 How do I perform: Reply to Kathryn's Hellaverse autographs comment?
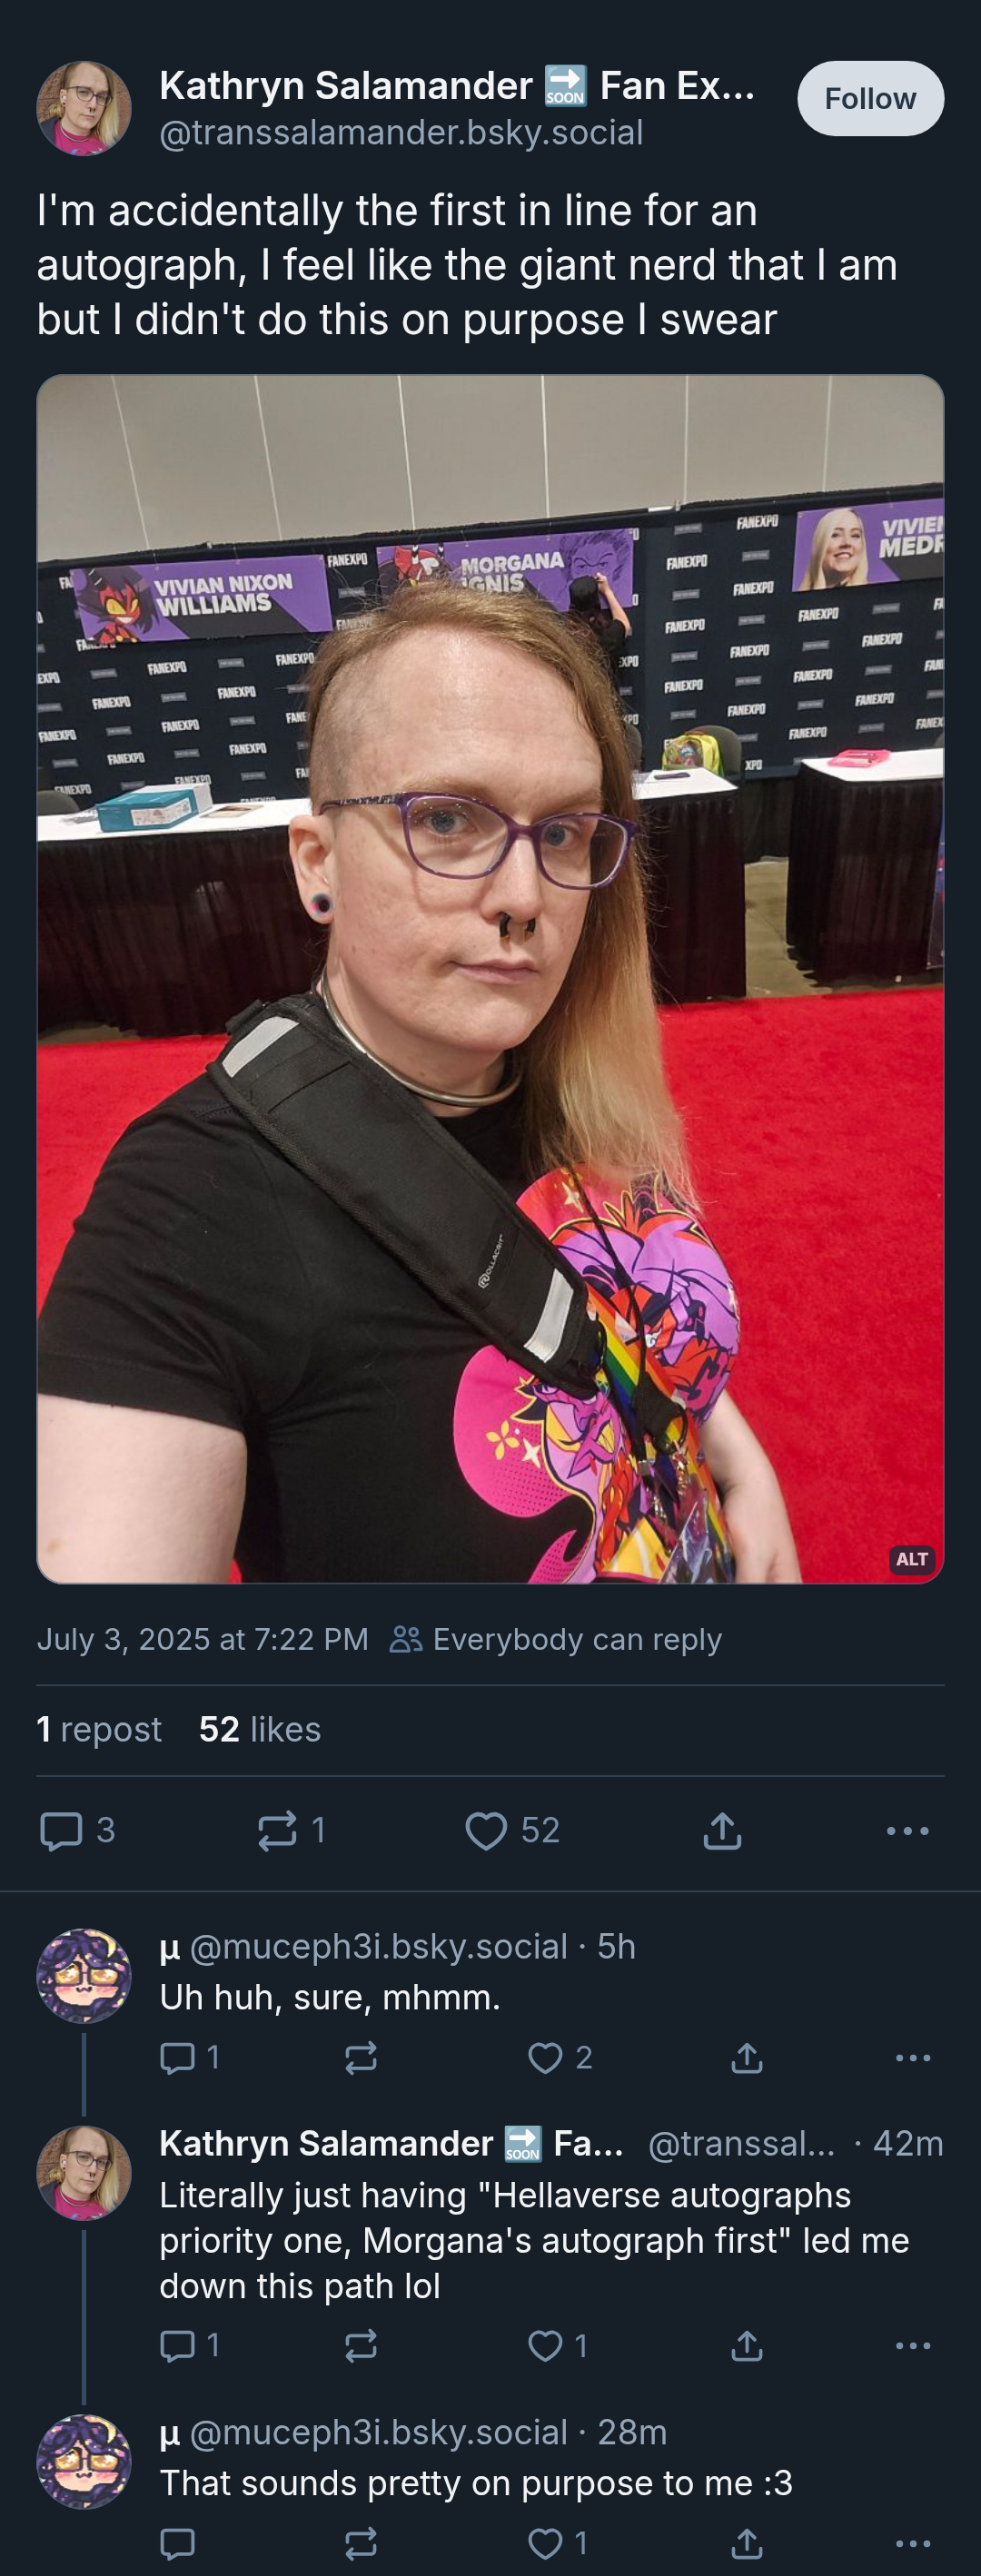coord(190,2346)
